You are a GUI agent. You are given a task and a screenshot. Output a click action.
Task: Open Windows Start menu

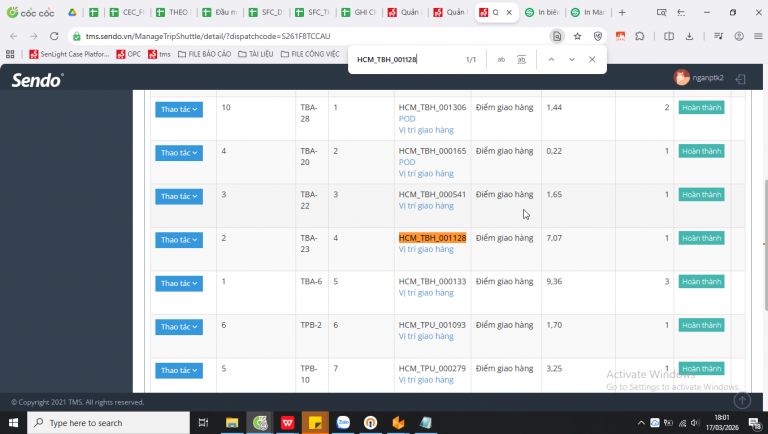click(13, 422)
